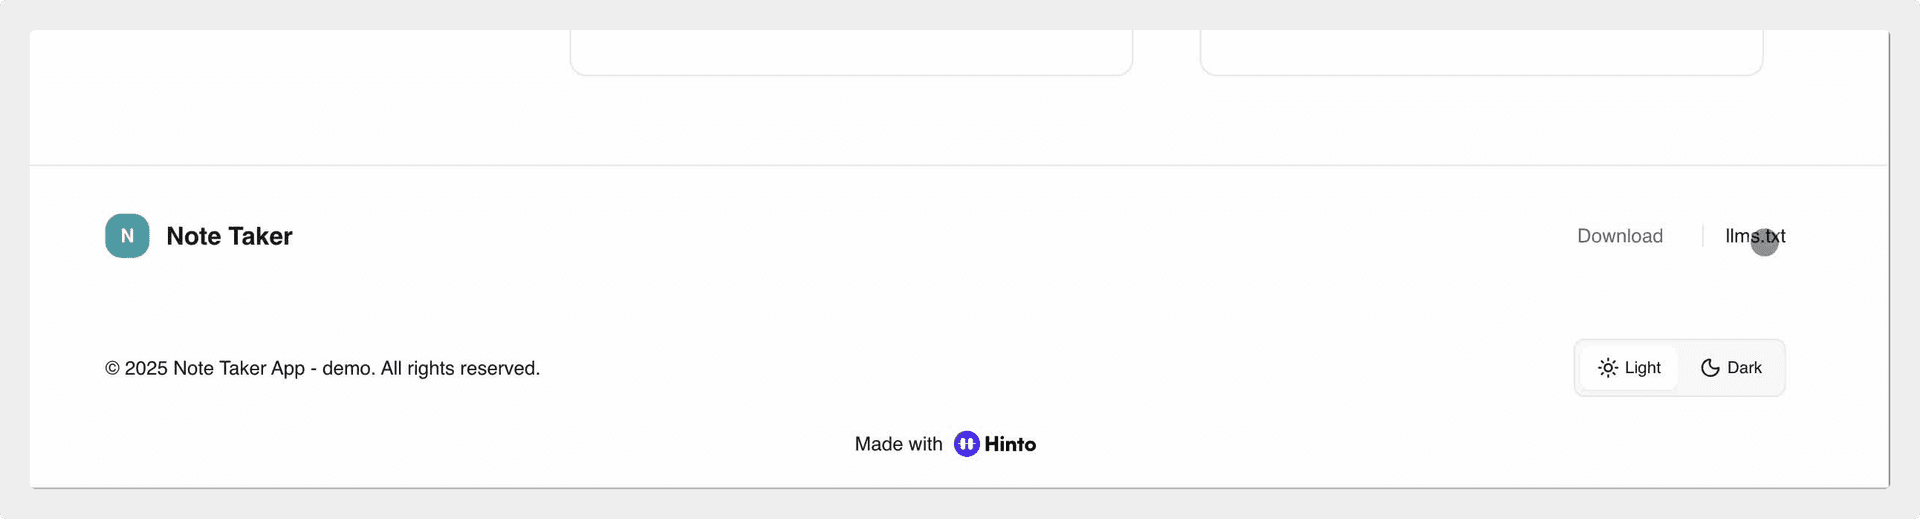
Task: Click the Light/Dark theme switcher container
Action: tap(1680, 368)
